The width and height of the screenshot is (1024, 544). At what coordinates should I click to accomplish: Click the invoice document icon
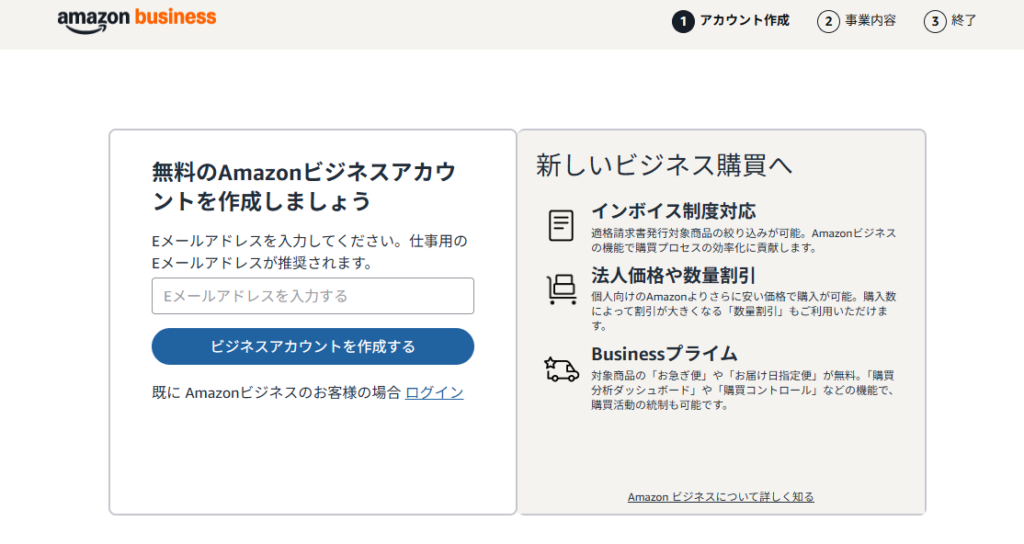click(x=561, y=225)
